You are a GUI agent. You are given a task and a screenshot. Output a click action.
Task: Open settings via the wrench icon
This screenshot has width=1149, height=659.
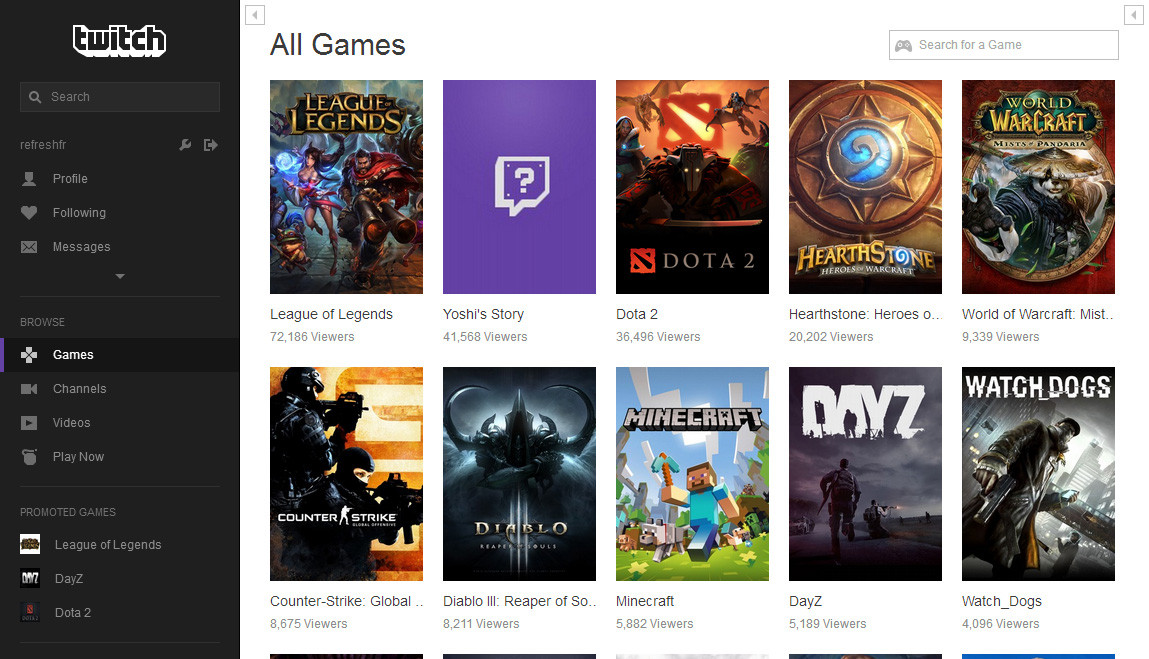click(x=185, y=145)
